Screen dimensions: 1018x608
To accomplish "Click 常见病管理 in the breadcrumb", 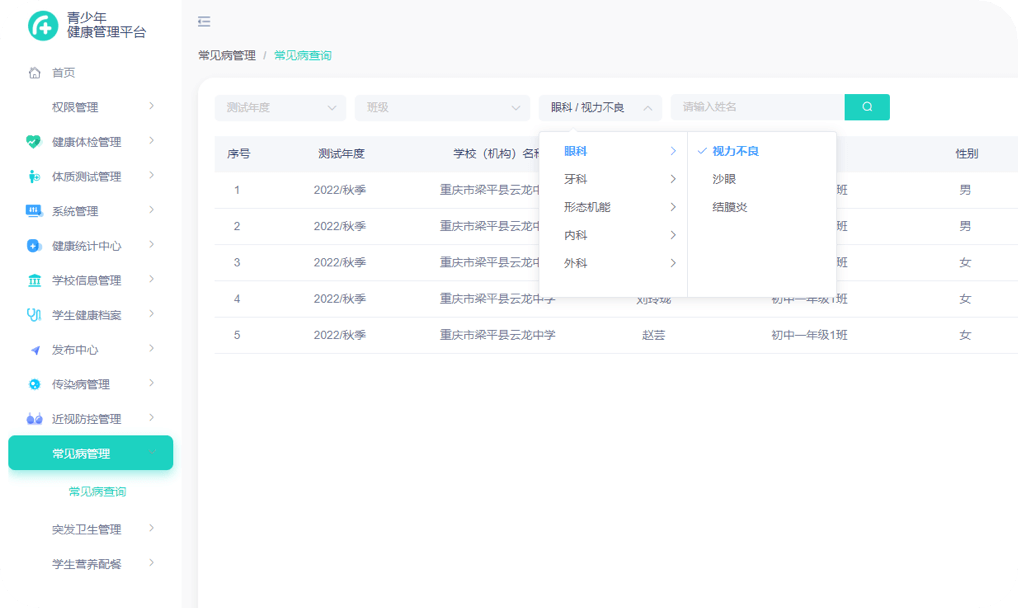I will pos(227,56).
